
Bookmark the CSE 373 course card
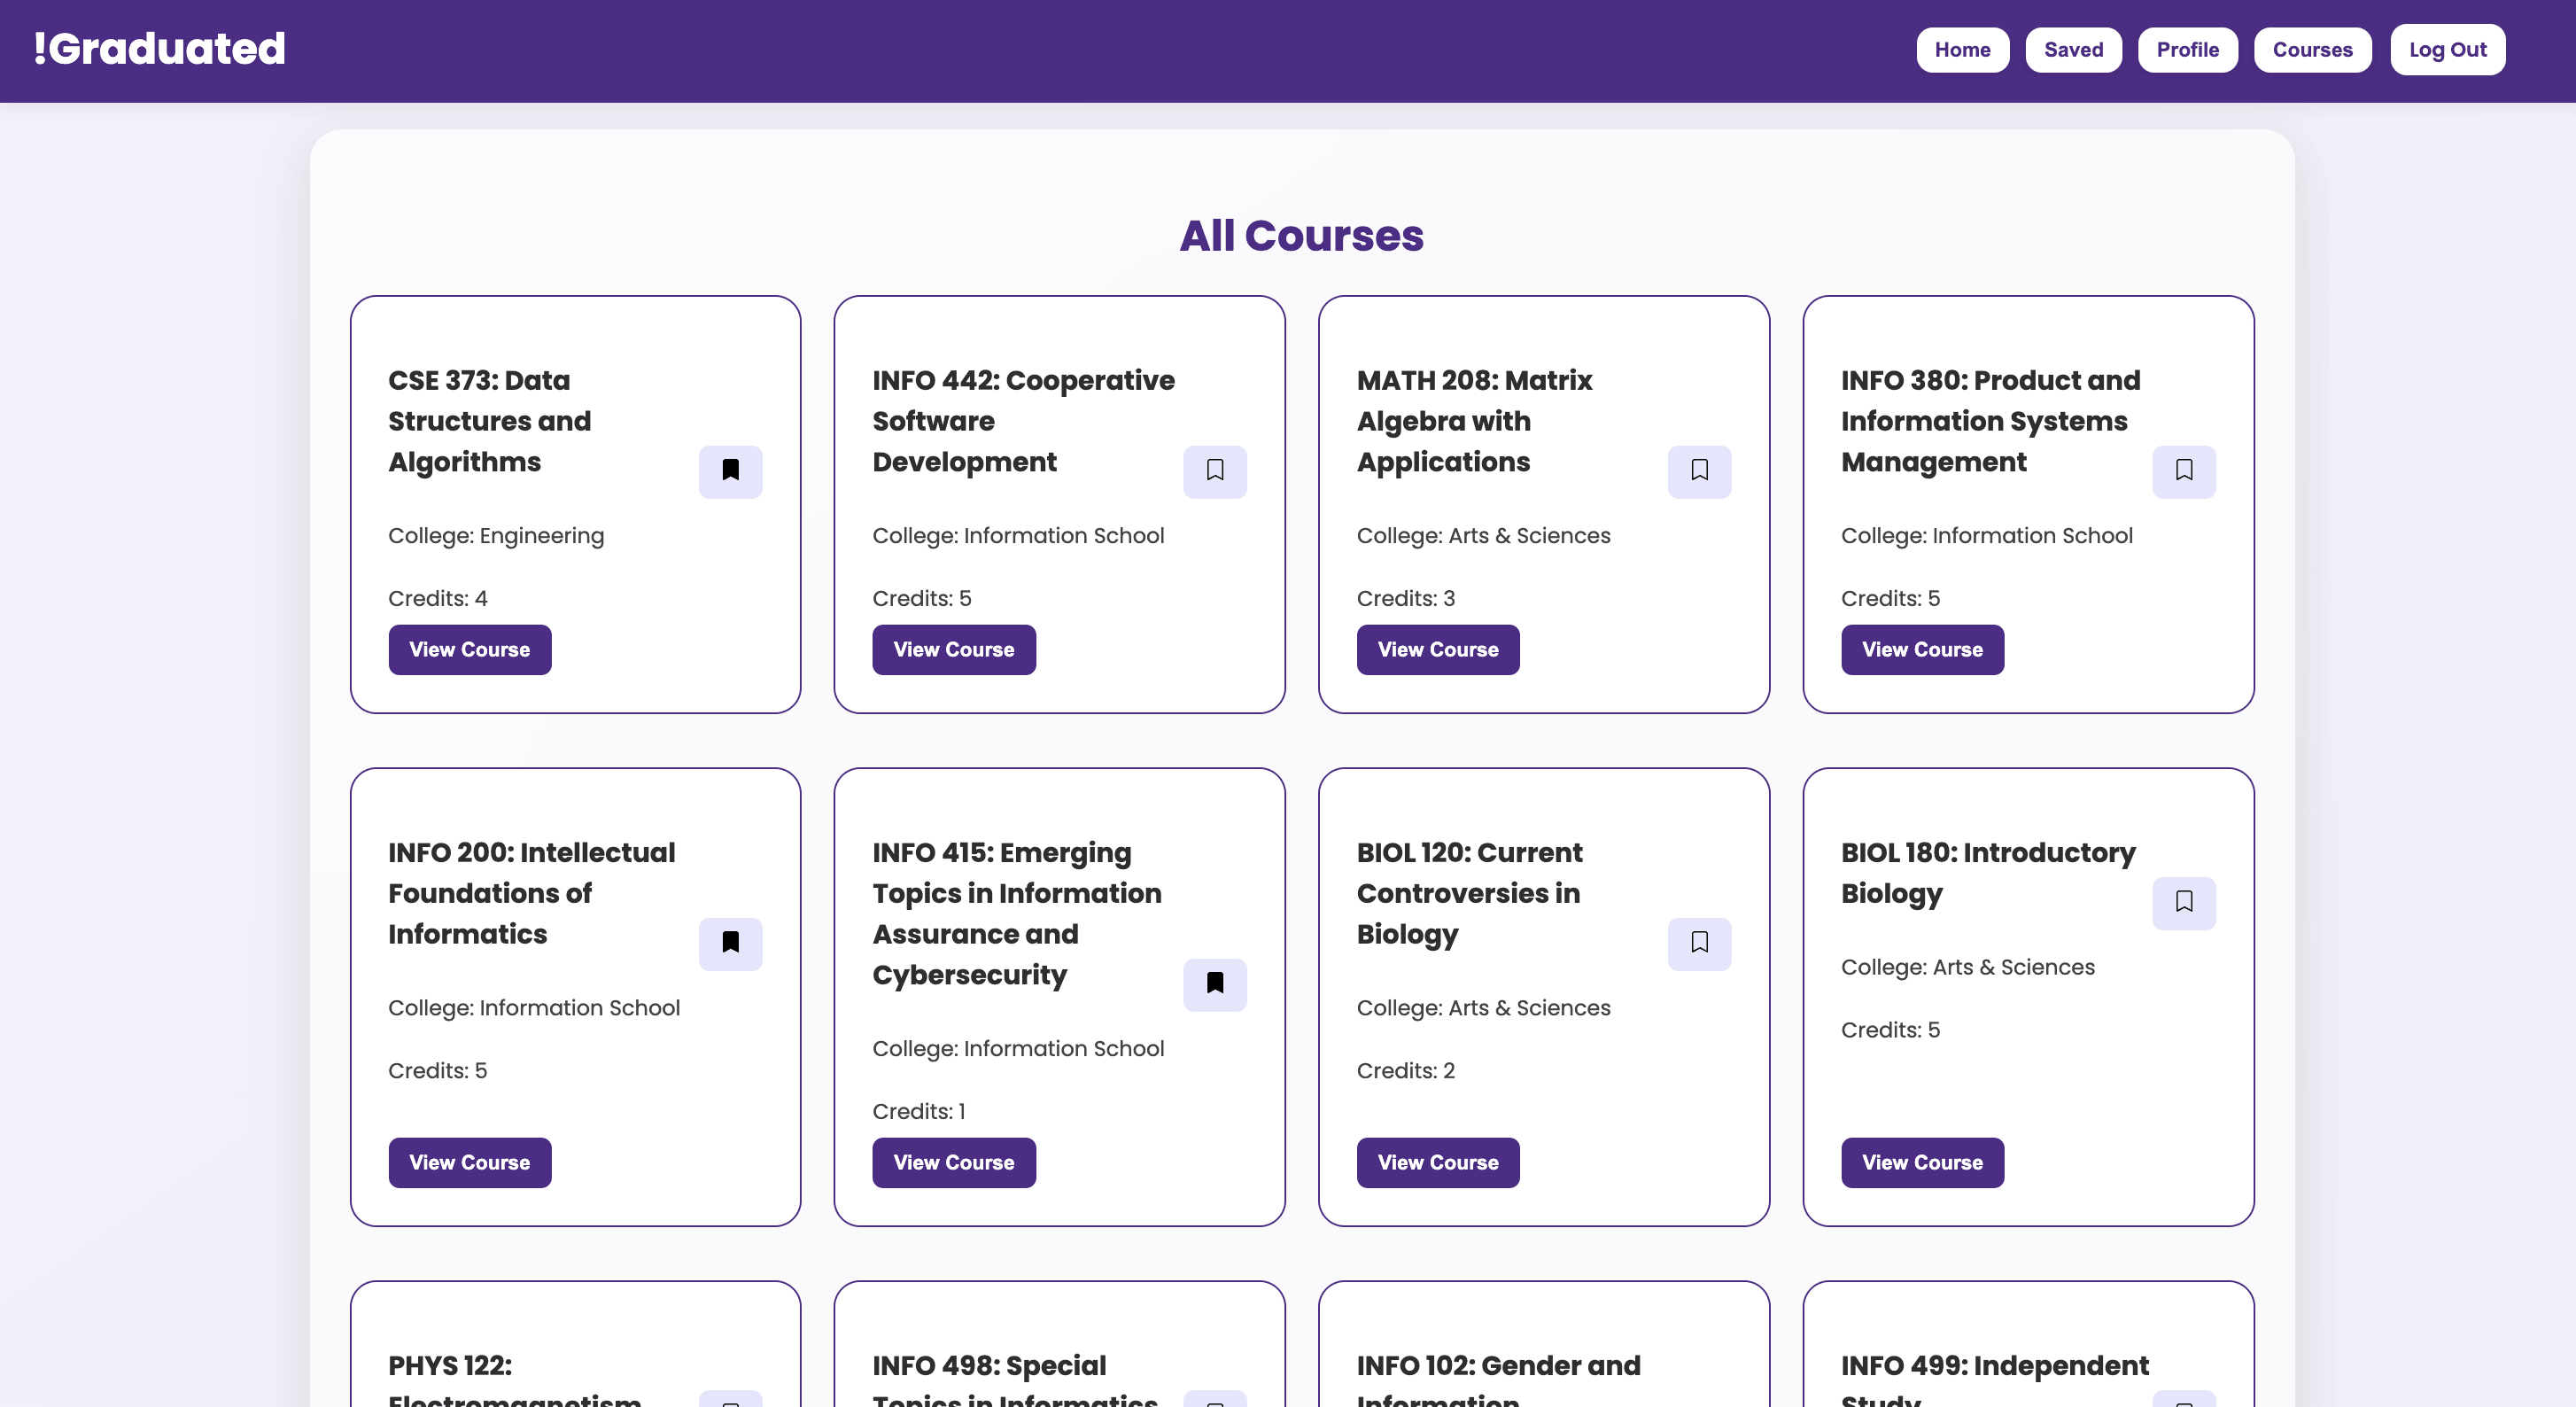click(x=730, y=471)
